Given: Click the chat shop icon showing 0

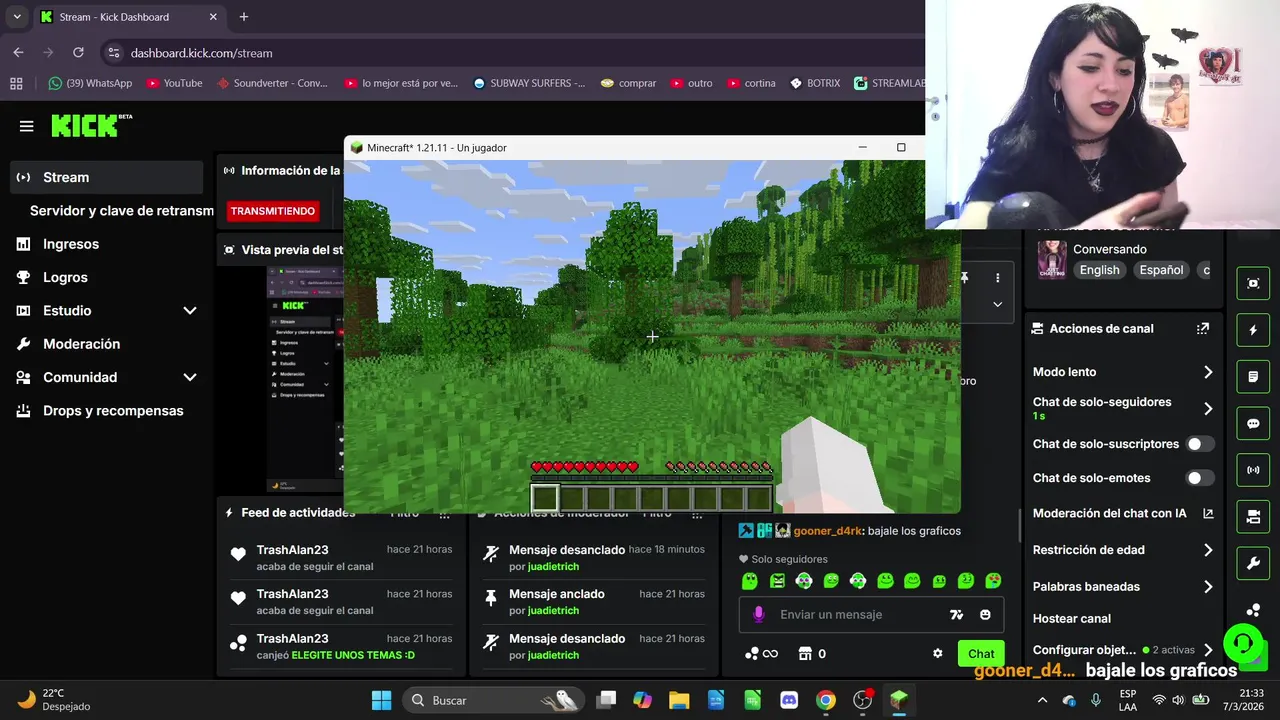Looking at the screenshot, I should pyautogui.click(x=812, y=654).
